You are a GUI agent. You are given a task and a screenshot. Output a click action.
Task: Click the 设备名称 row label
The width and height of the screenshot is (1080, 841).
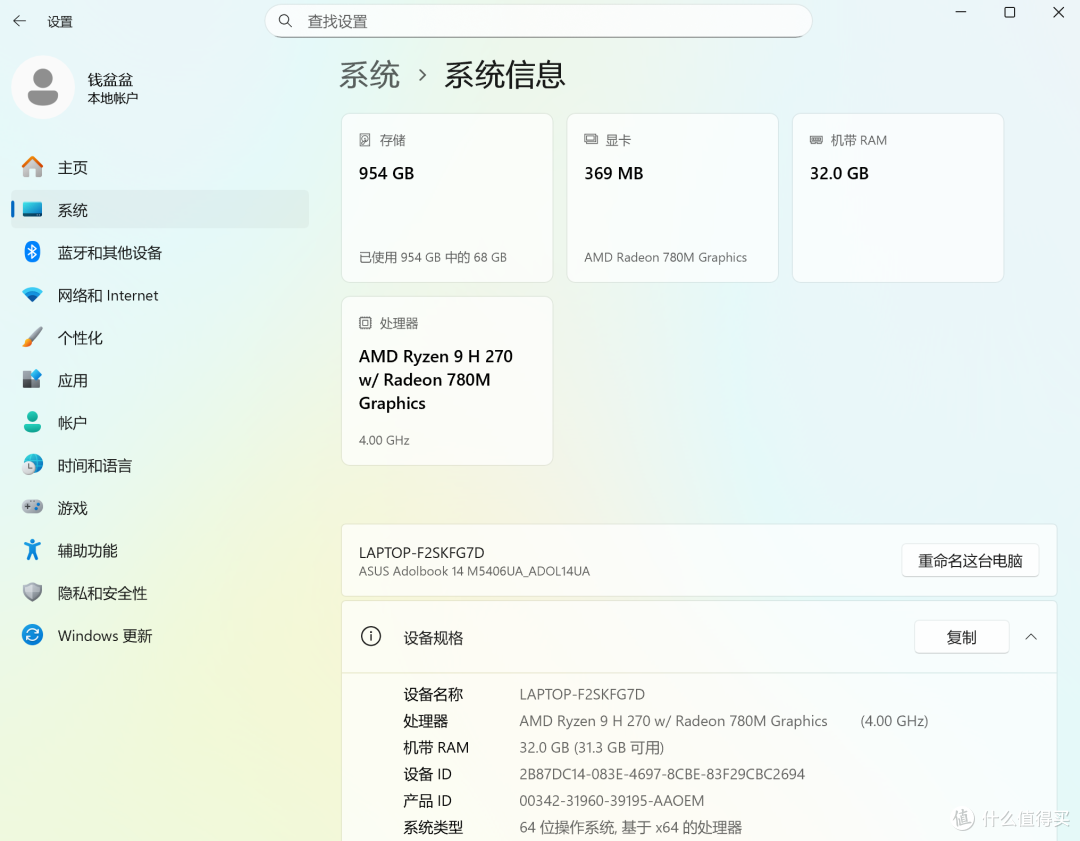433,694
